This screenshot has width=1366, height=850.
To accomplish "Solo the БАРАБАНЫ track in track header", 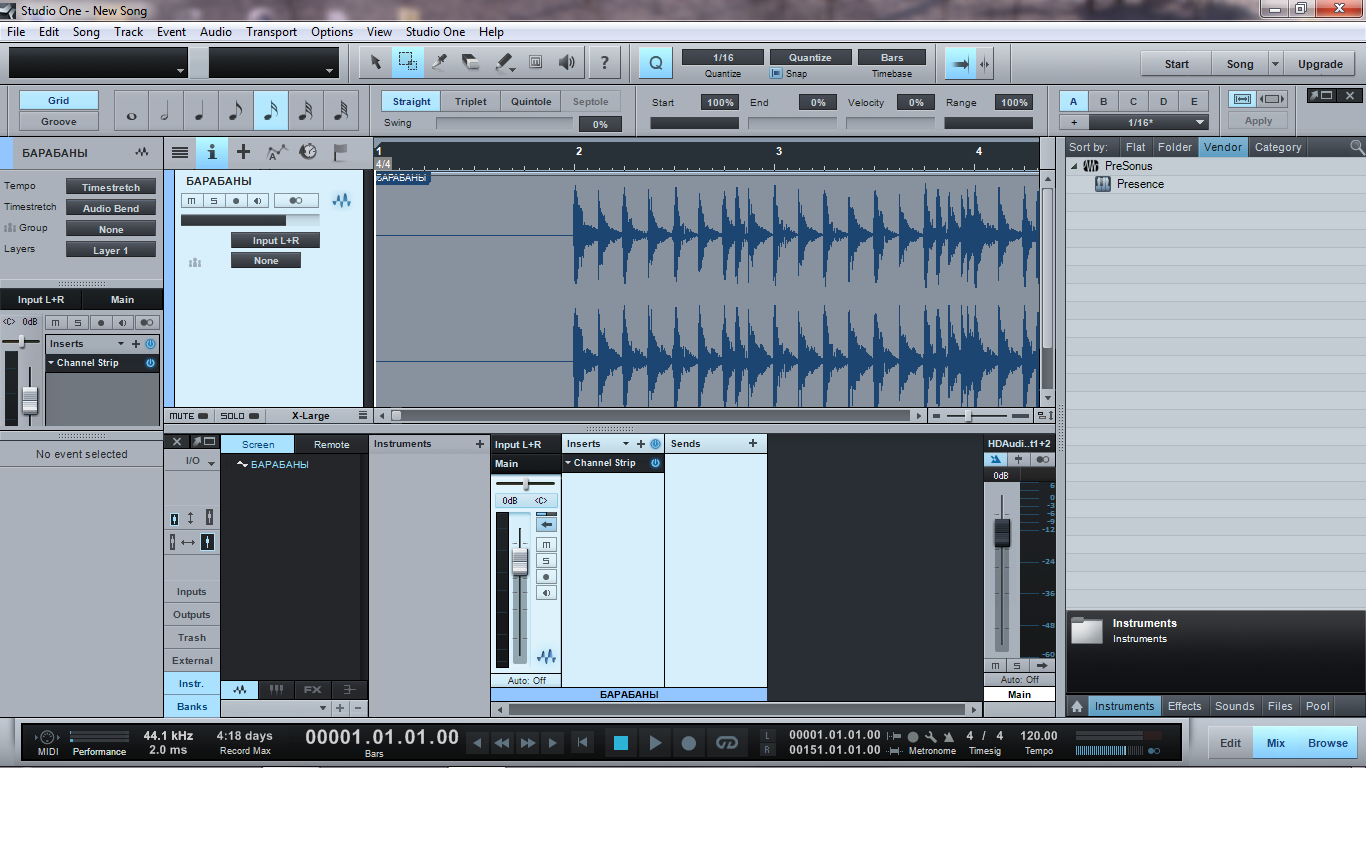I will 214,200.
